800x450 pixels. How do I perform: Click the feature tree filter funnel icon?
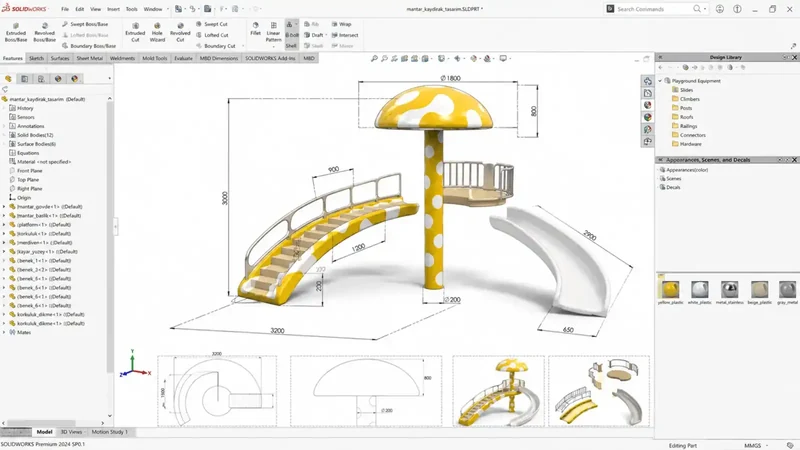(x=6, y=89)
